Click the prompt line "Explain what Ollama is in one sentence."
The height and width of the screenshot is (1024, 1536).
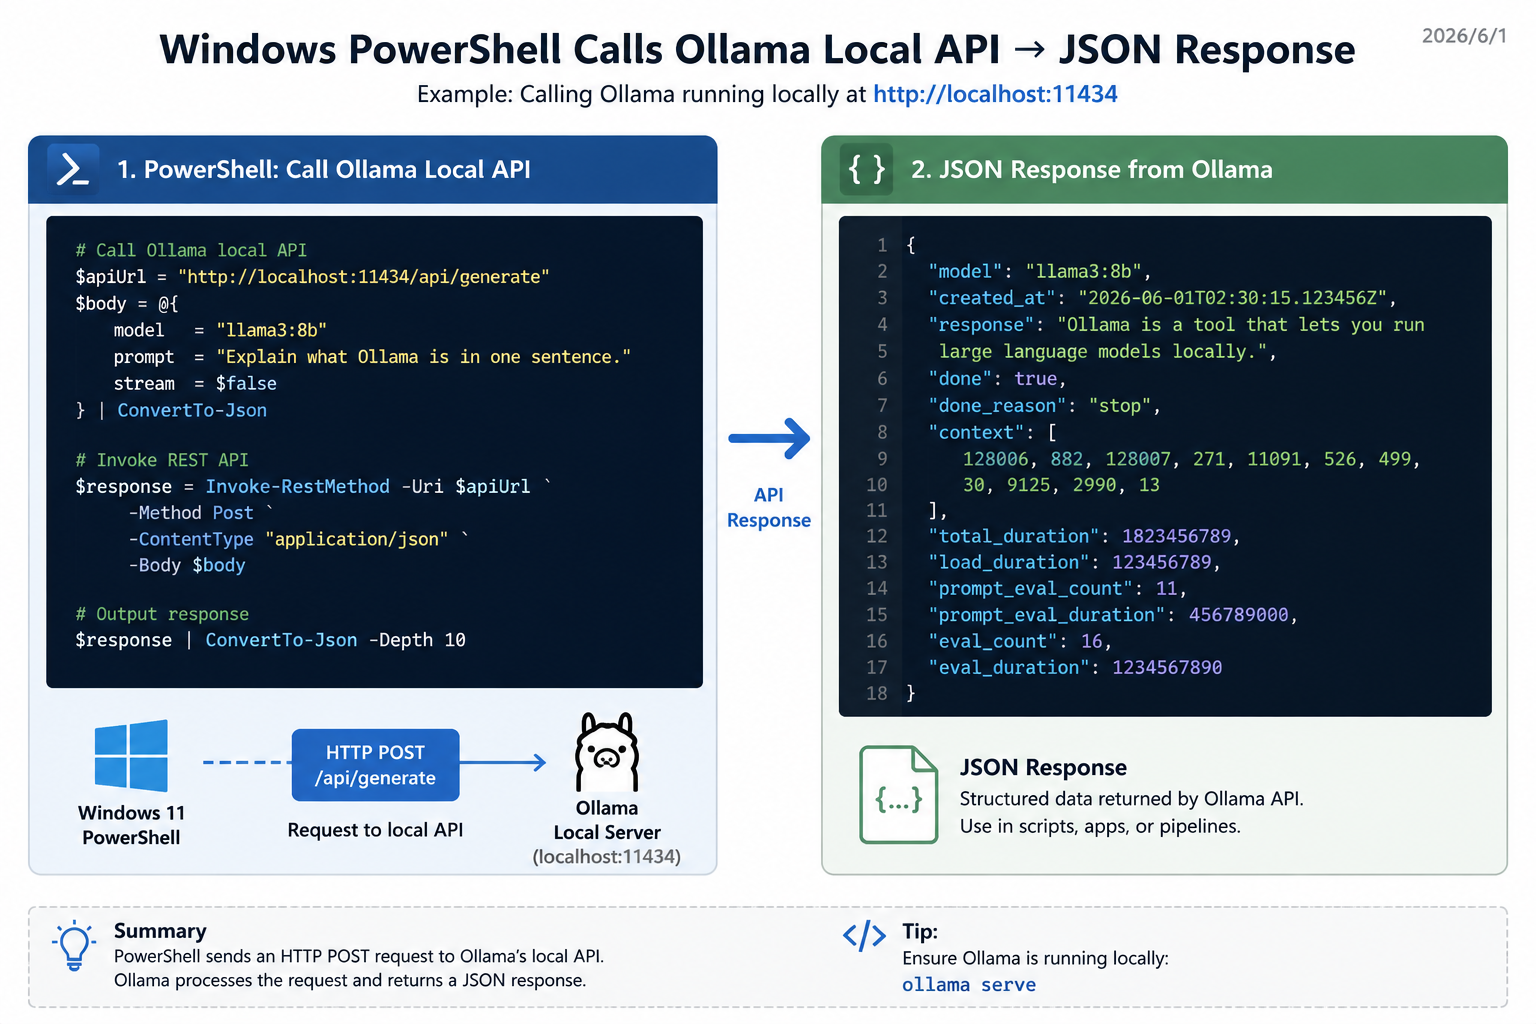coord(372,357)
